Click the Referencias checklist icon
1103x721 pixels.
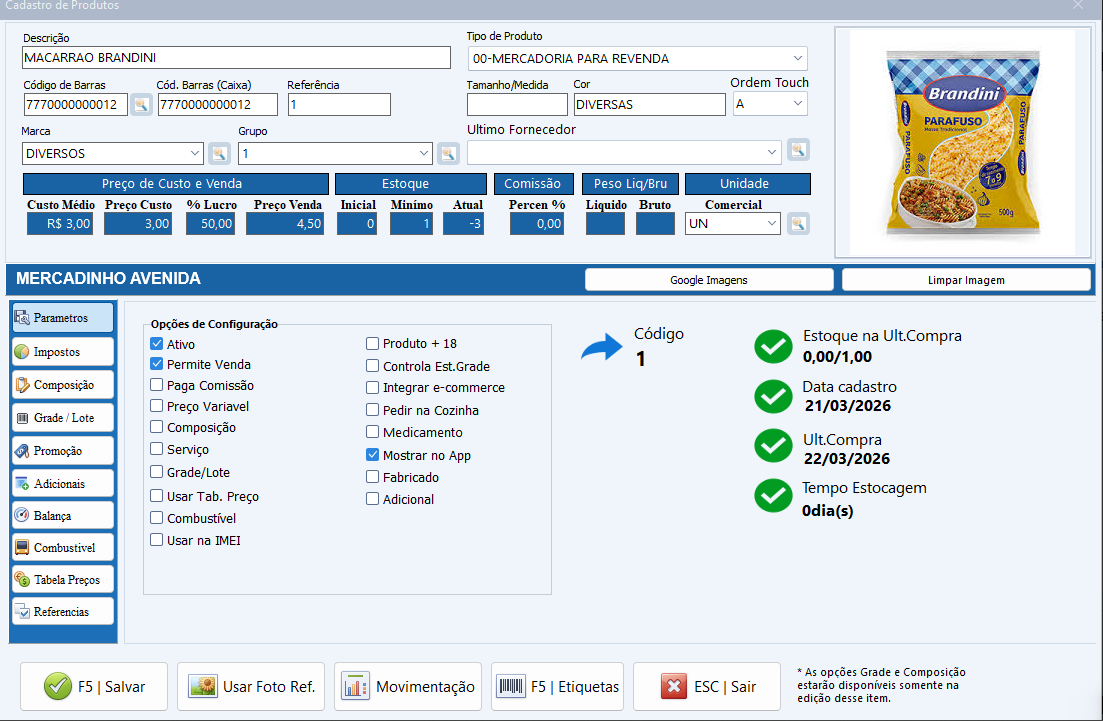22,611
